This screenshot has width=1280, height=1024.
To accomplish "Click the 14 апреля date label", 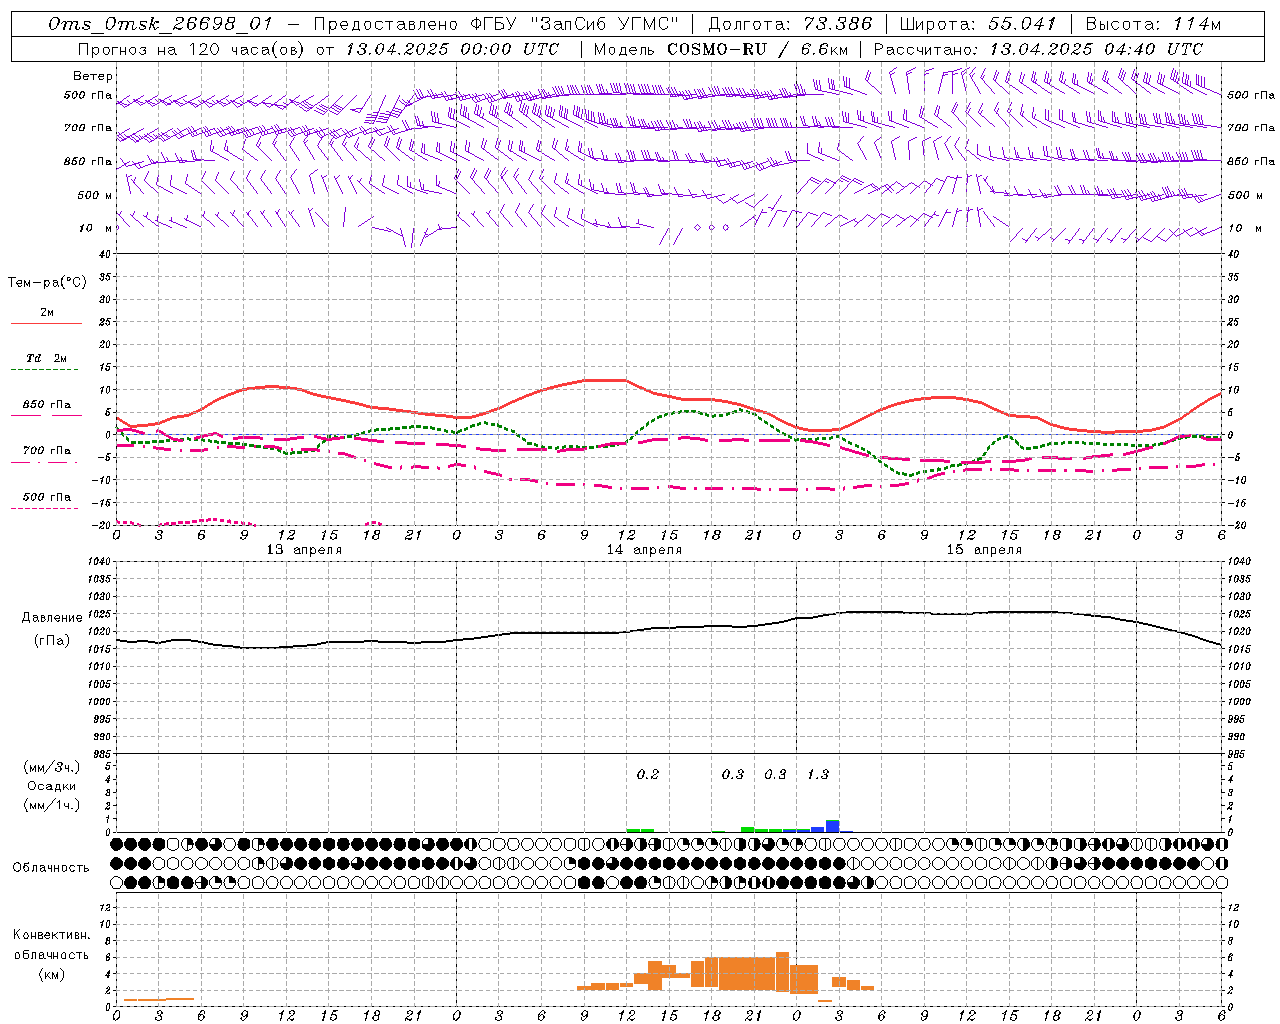I will coord(644,550).
